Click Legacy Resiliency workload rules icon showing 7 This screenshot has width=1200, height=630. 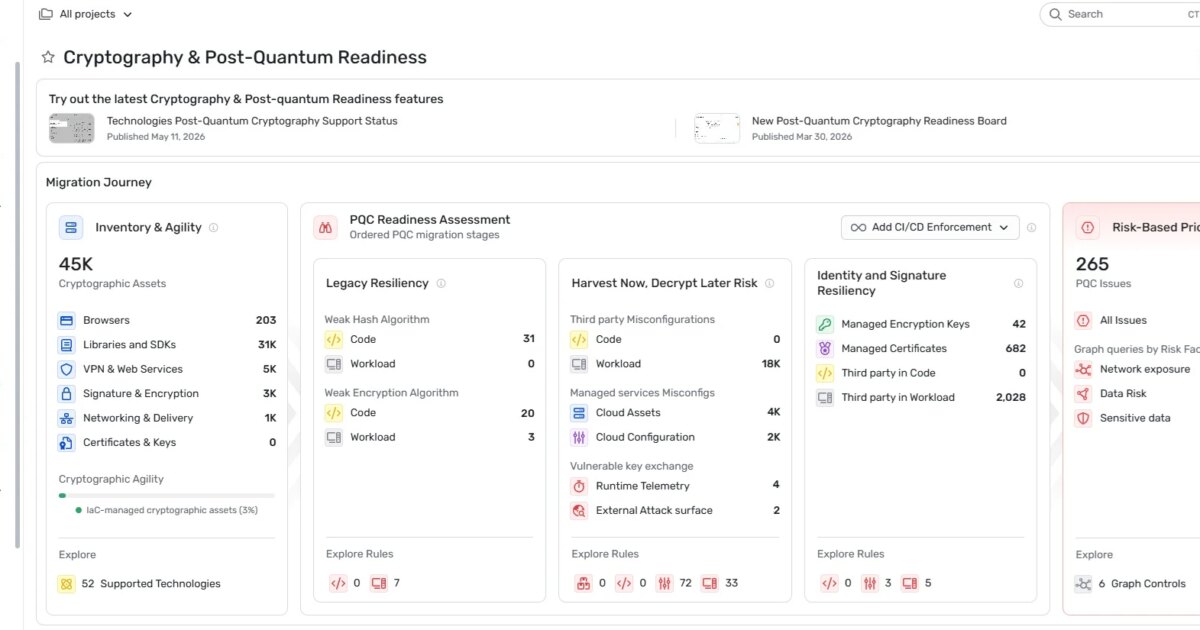379,583
